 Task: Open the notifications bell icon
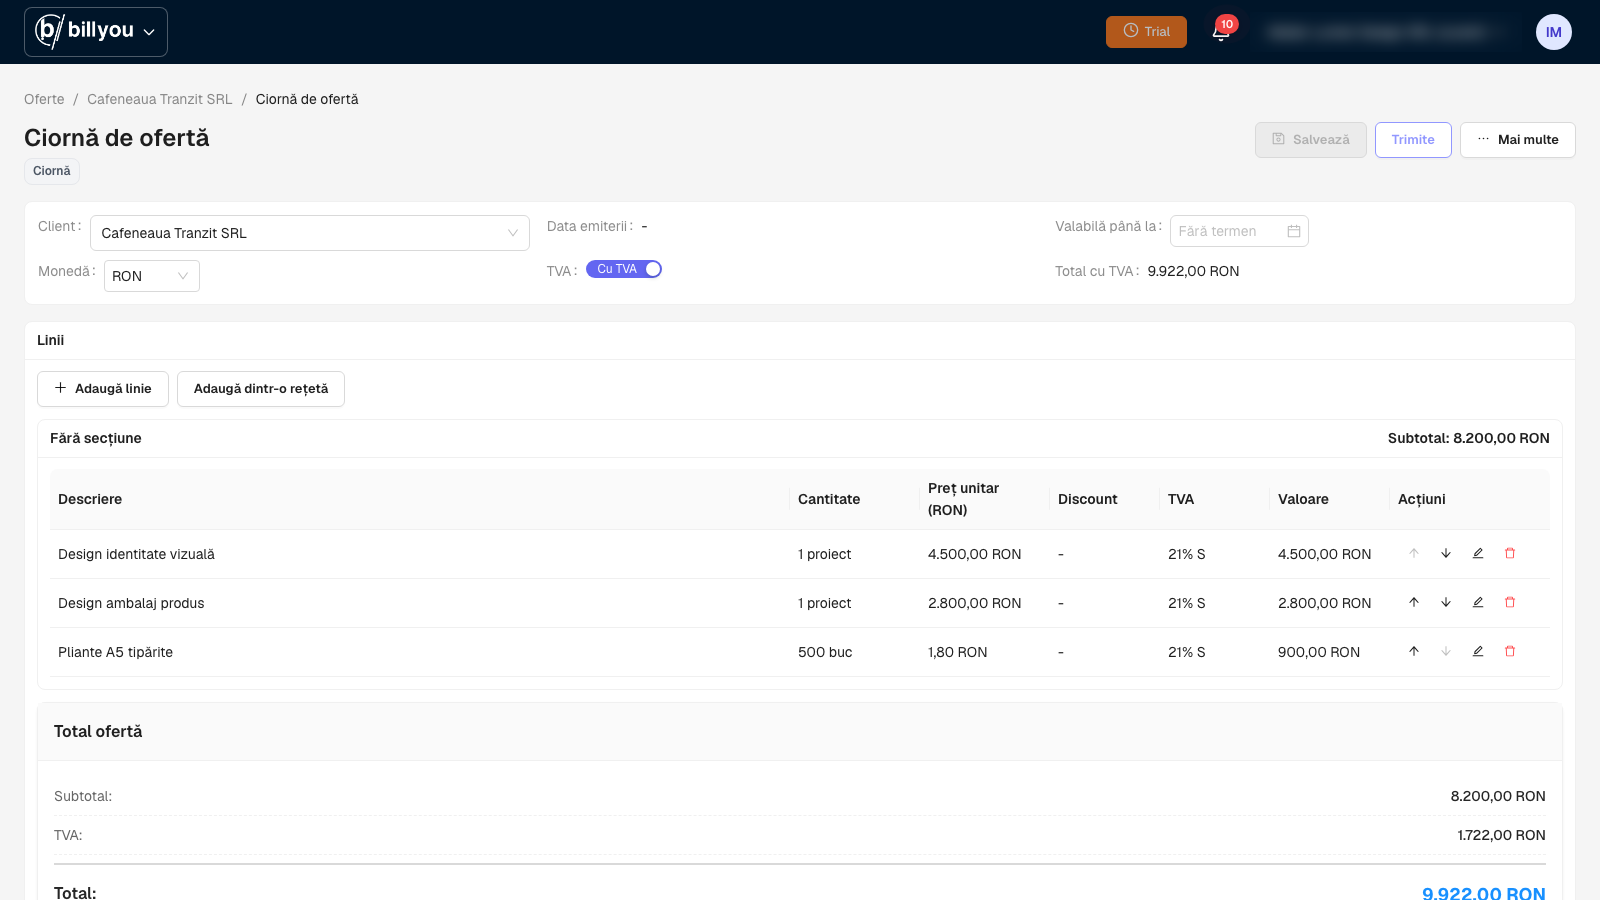[x=1221, y=32]
